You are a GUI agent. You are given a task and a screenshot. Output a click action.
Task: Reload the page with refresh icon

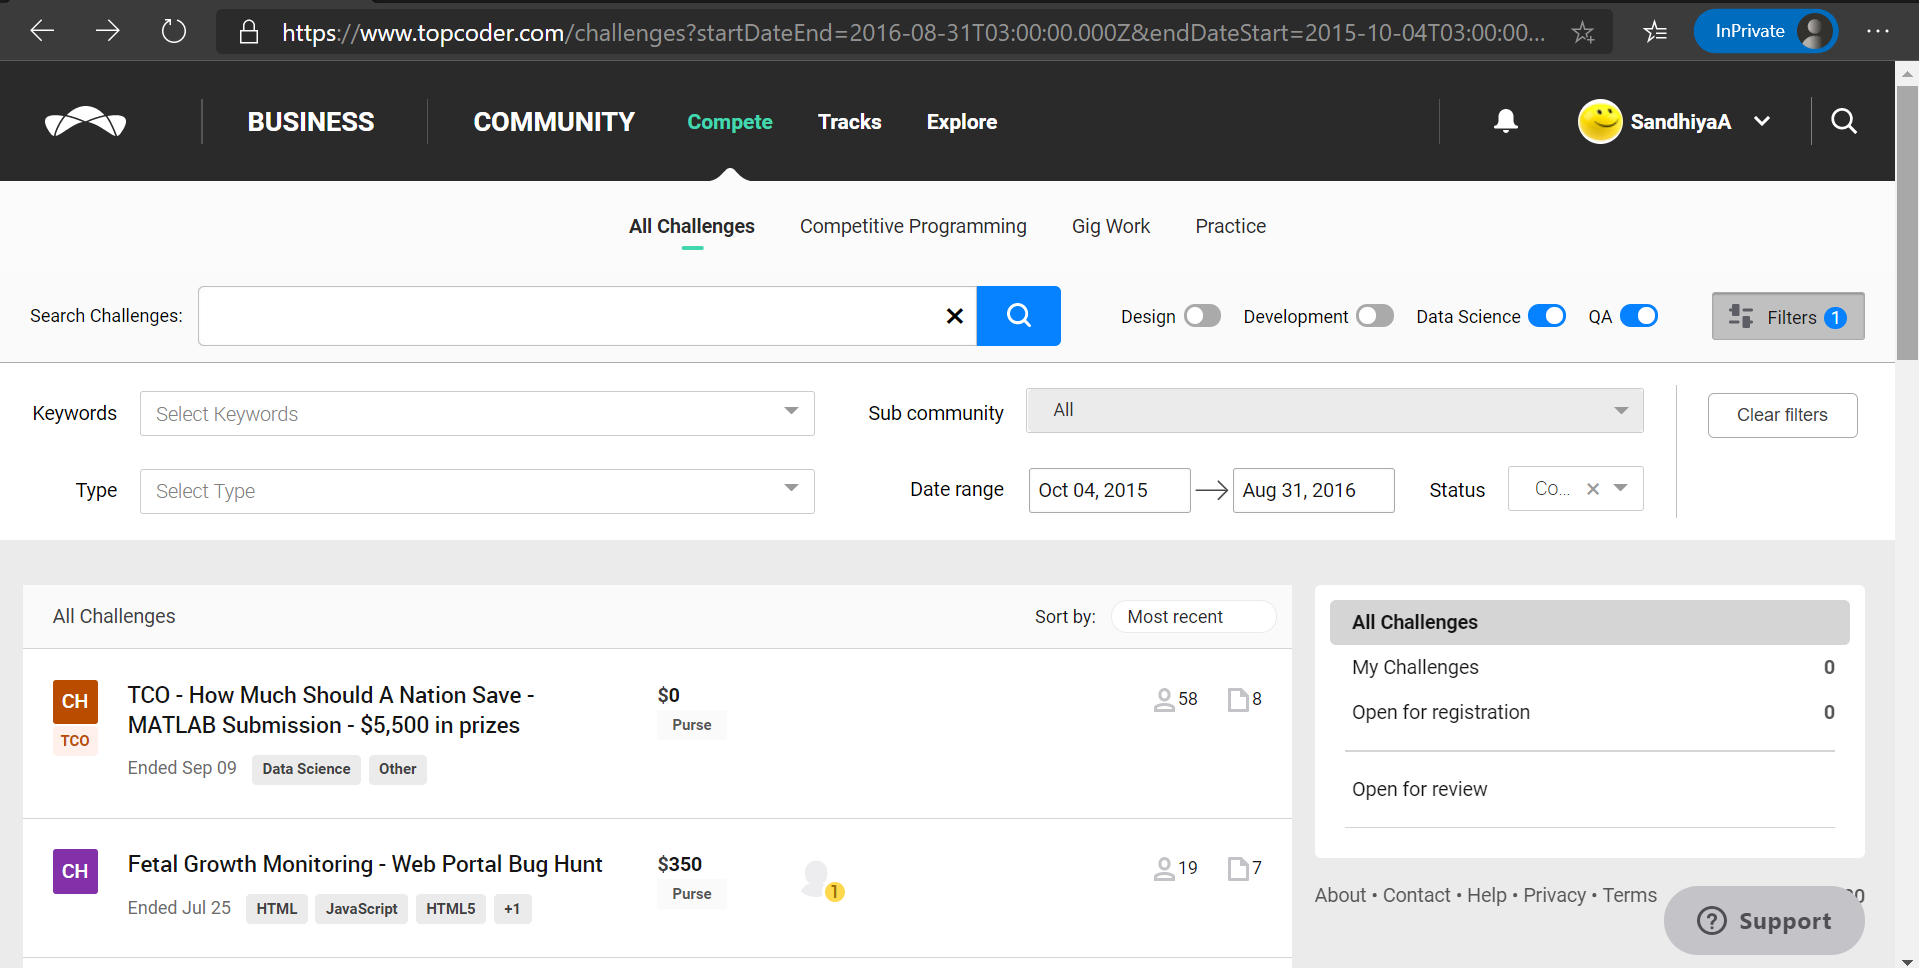174,31
